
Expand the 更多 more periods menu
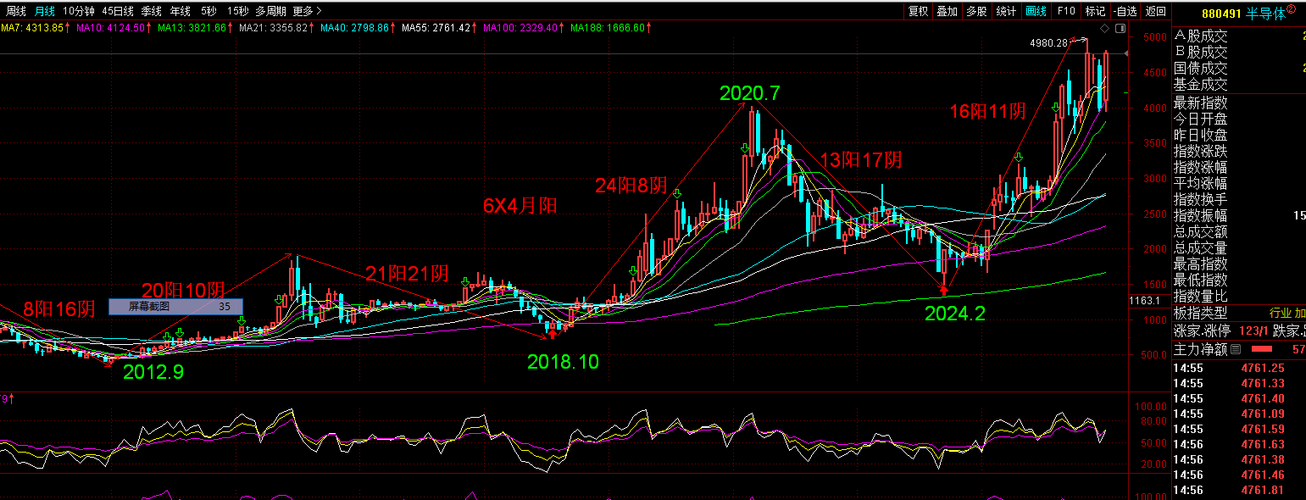pyautogui.click(x=307, y=11)
